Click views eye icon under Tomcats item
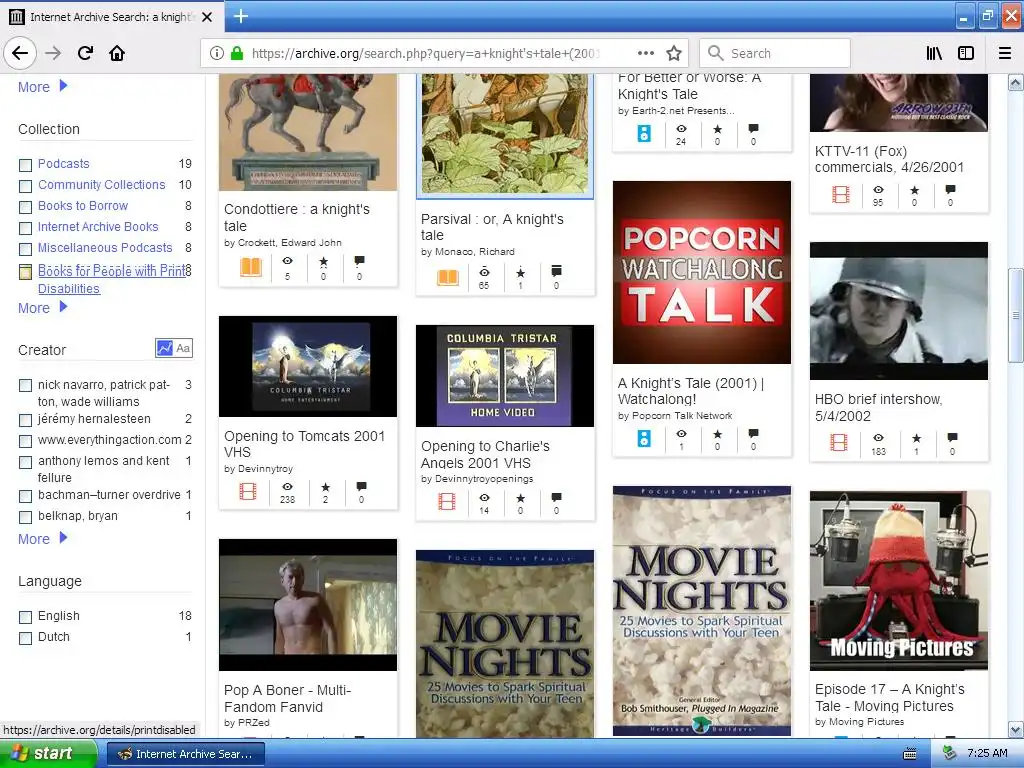 click(287, 487)
